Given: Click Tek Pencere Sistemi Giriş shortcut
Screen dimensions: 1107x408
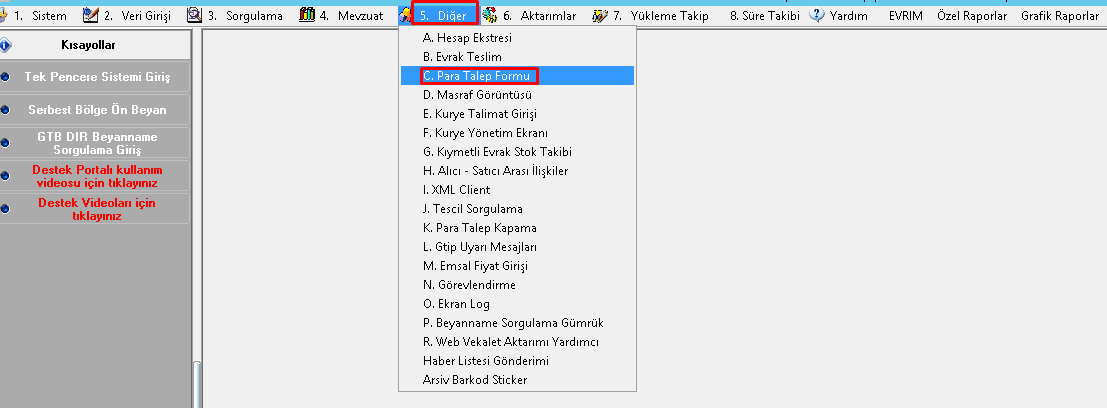Looking at the screenshot, I should 97,77.
